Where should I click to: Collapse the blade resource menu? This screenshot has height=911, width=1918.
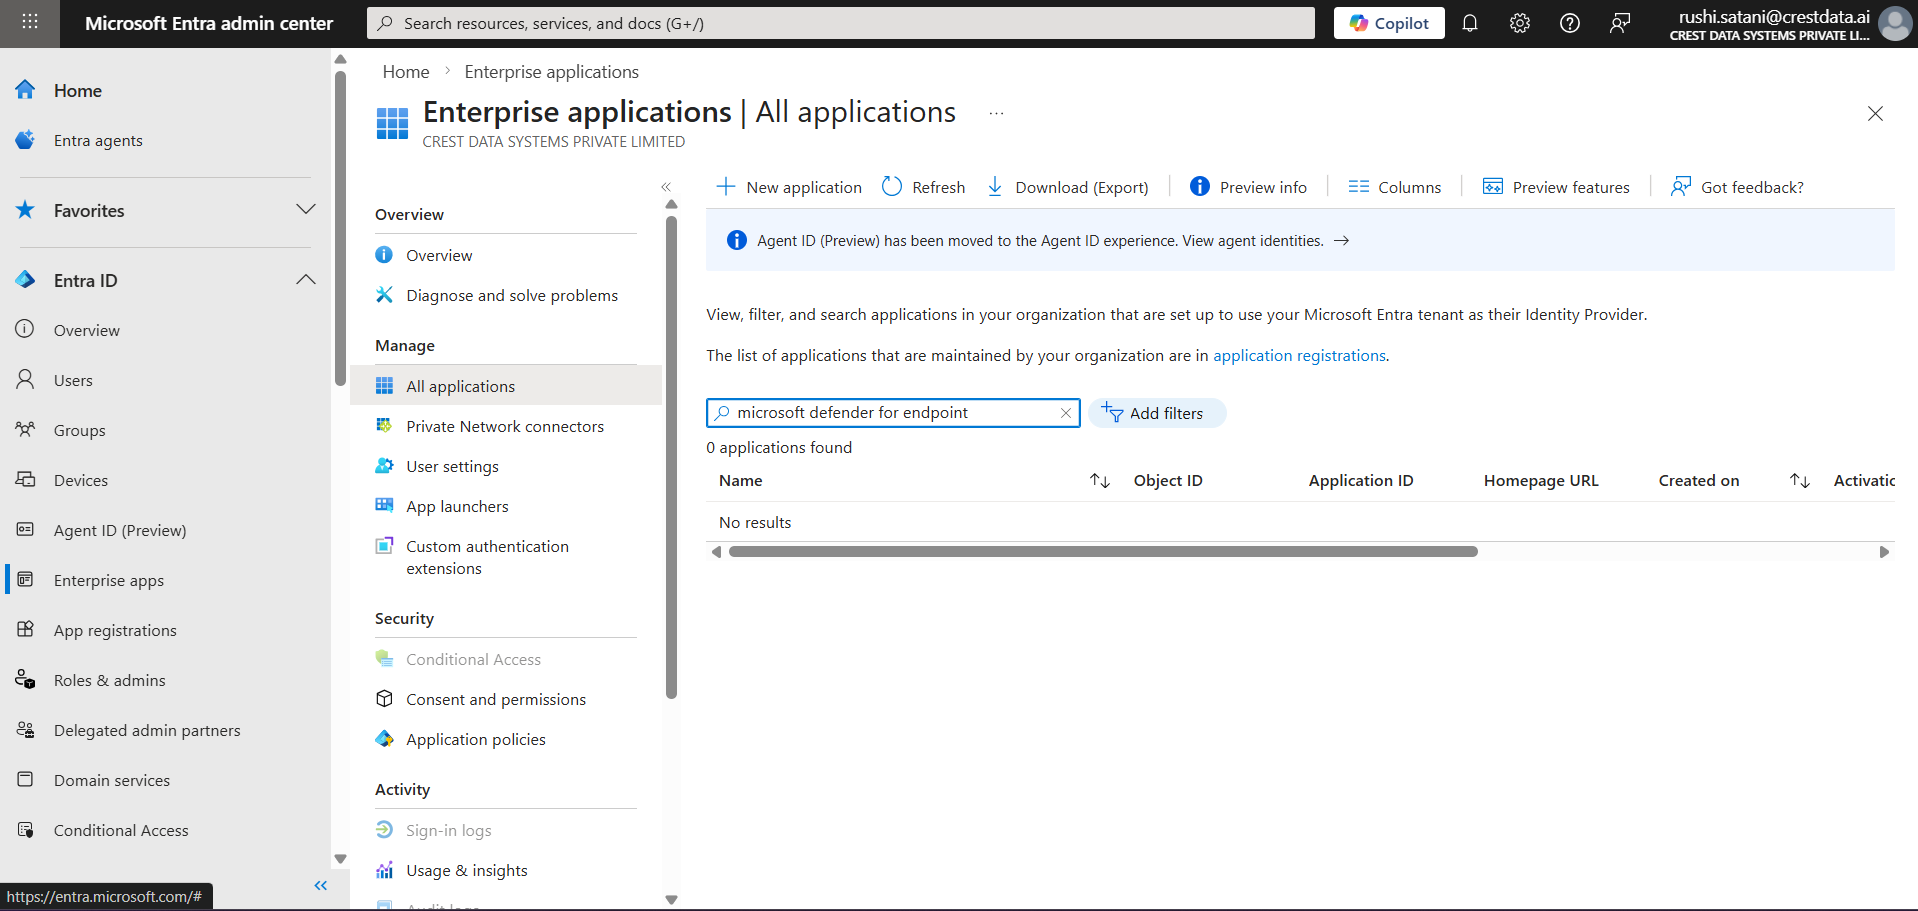point(666,187)
